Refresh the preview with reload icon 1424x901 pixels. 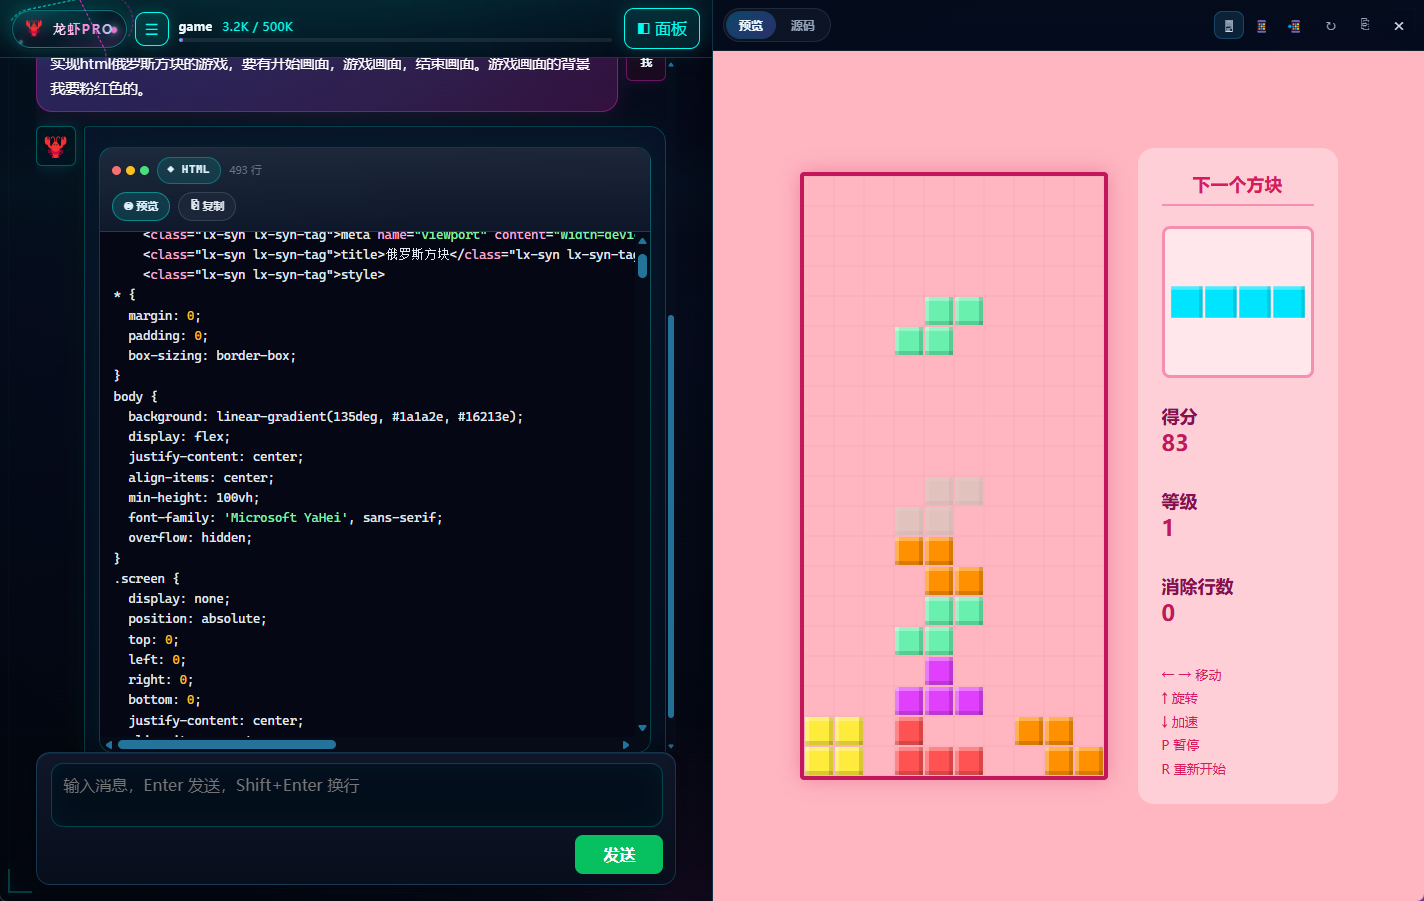[1331, 26]
